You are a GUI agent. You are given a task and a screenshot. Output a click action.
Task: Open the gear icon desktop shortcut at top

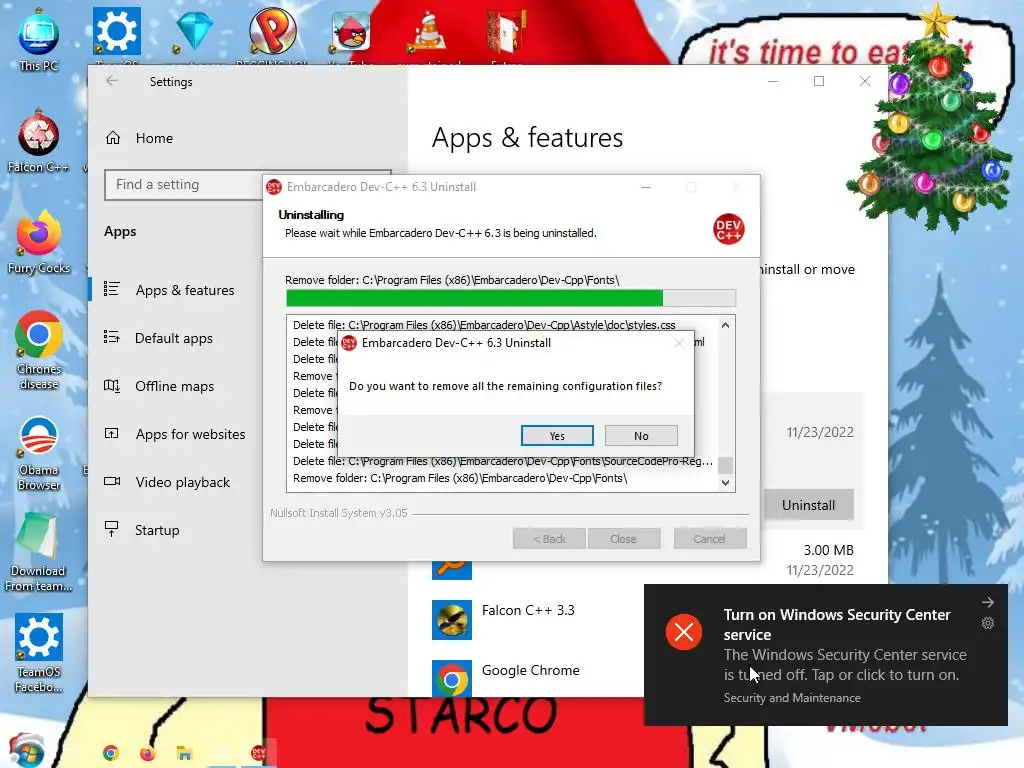click(x=117, y=31)
